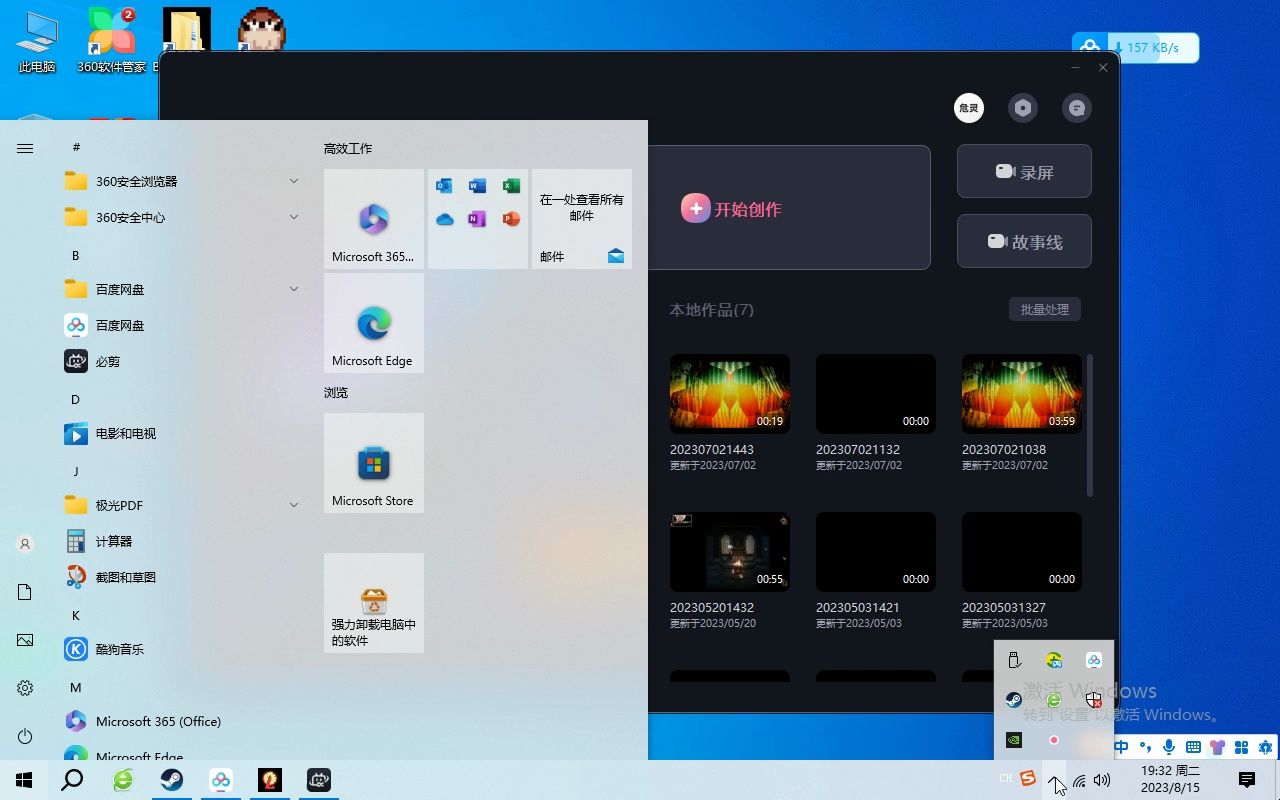Open the IME skin shirt icon
This screenshot has width=1280, height=800.
click(1217, 747)
